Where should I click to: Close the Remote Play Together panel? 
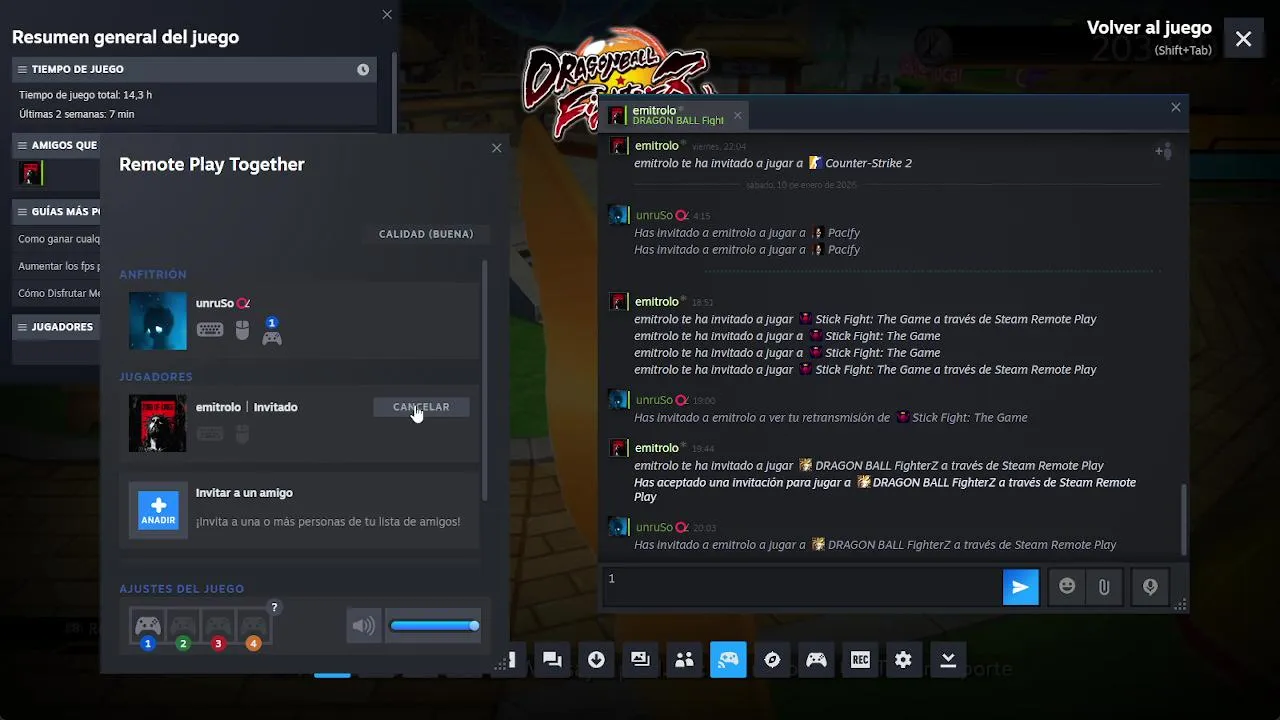point(496,148)
